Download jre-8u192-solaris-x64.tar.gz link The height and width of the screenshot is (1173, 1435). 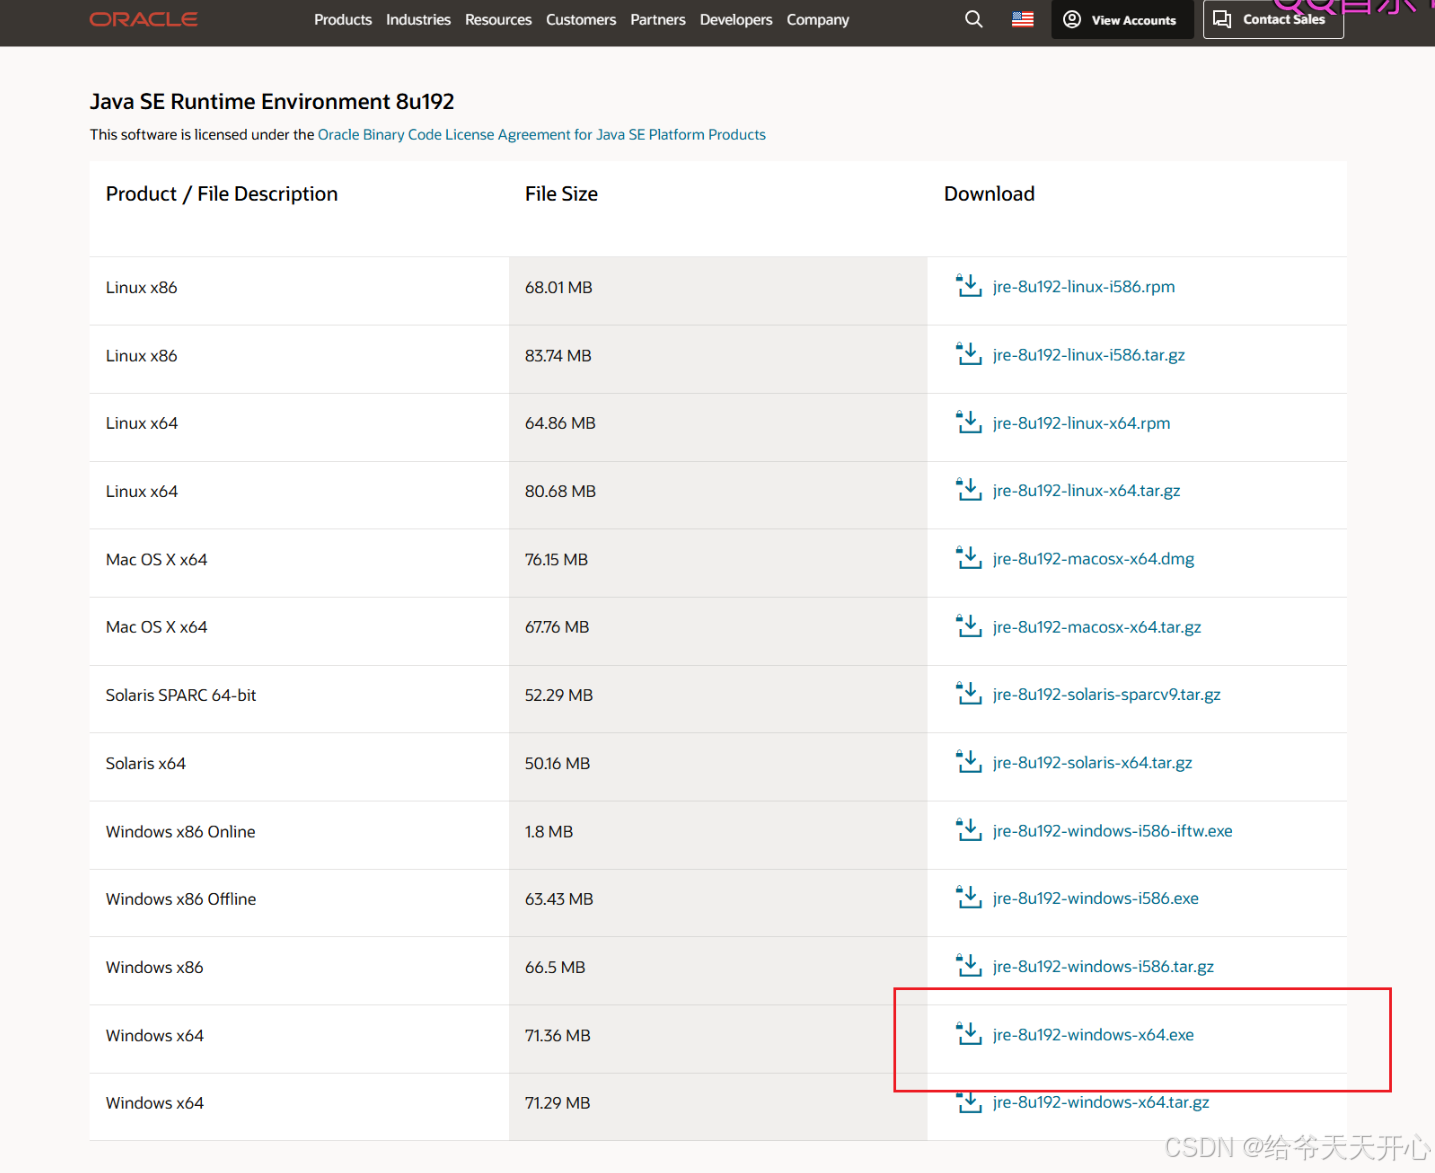(x=1093, y=762)
